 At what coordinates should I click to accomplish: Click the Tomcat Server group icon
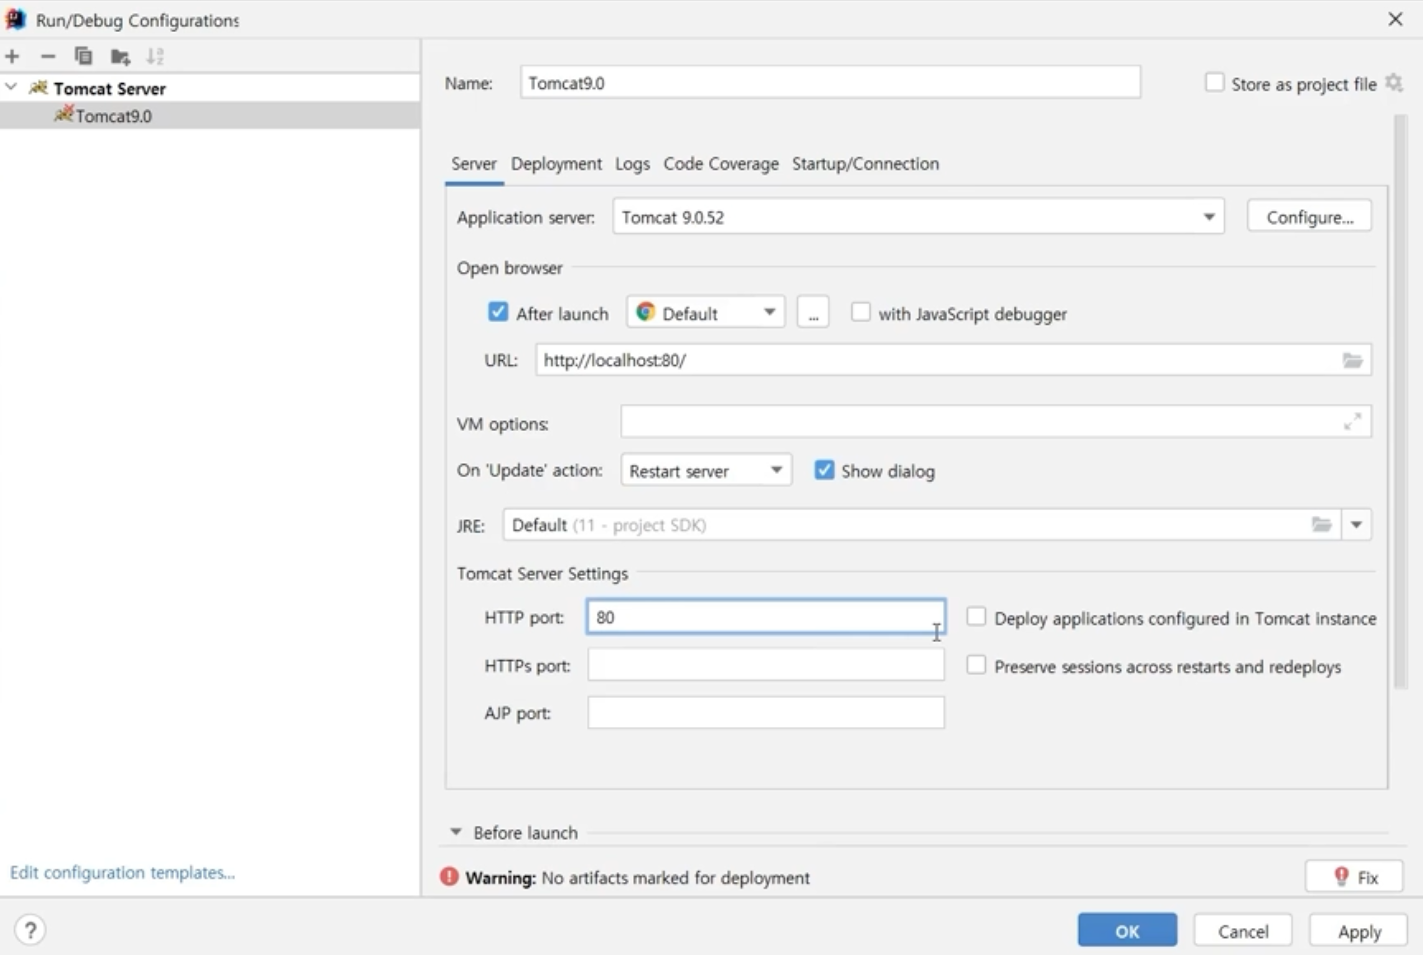point(38,88)
